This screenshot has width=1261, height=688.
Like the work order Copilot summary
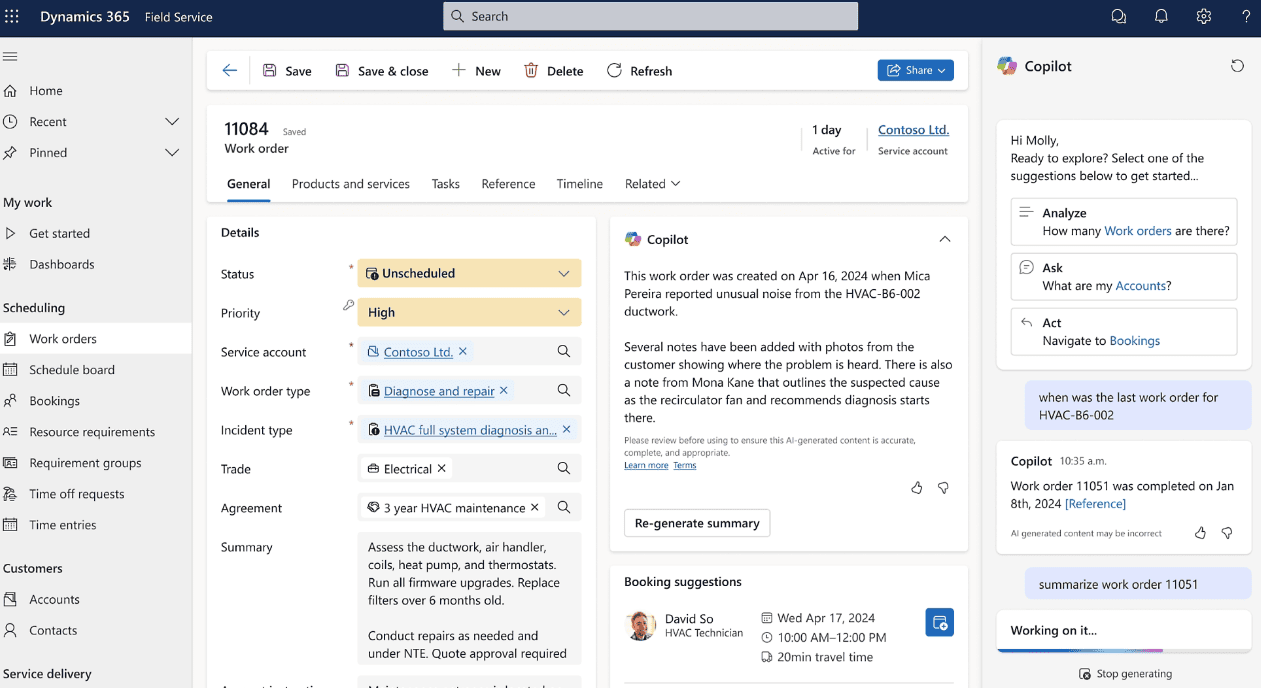pos(917,488)
